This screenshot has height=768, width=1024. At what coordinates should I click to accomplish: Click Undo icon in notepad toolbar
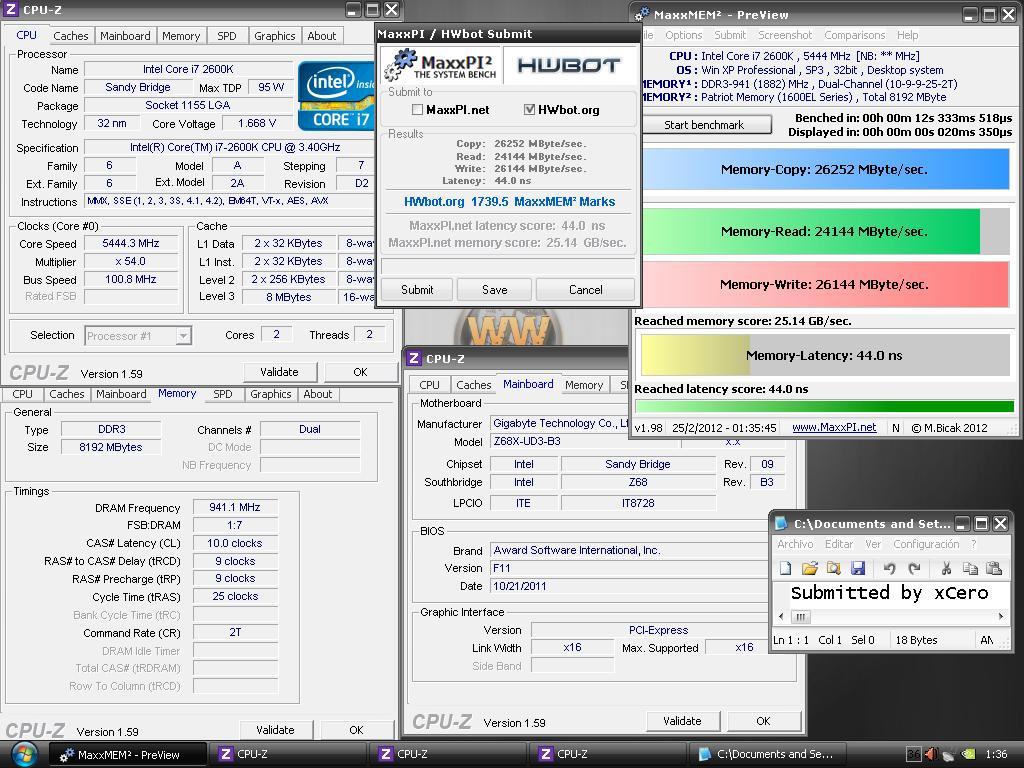click(x=889, y=568)
